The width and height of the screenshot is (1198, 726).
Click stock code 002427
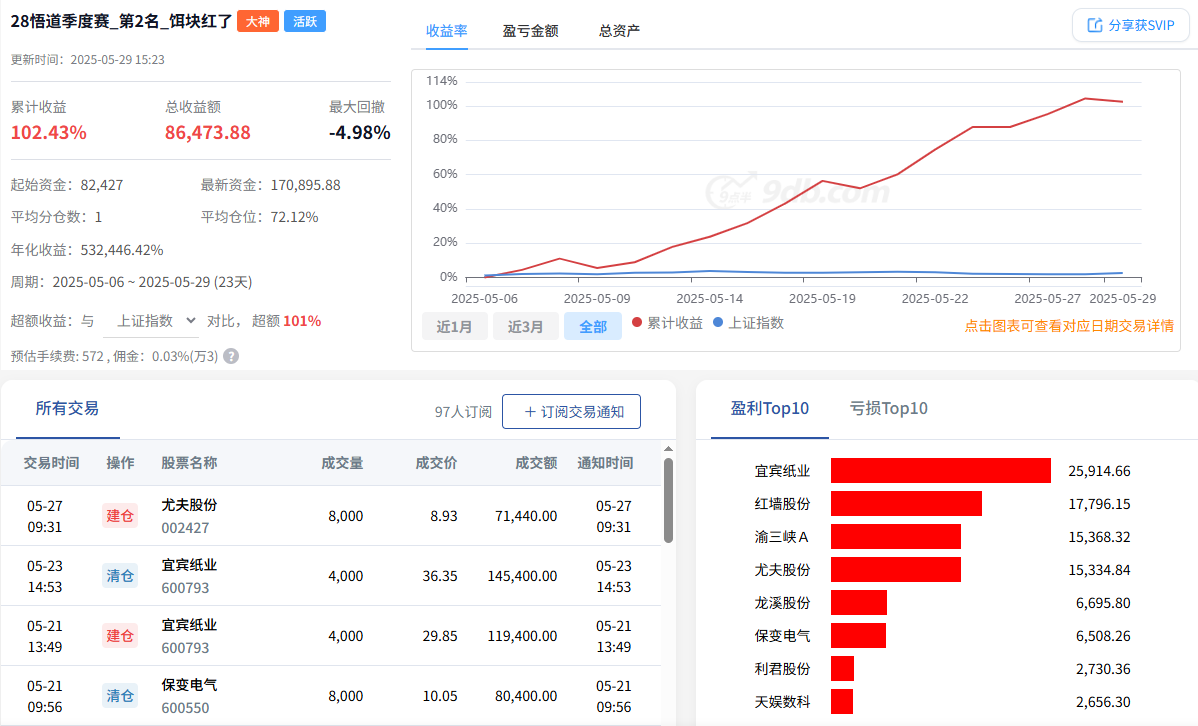185,528
